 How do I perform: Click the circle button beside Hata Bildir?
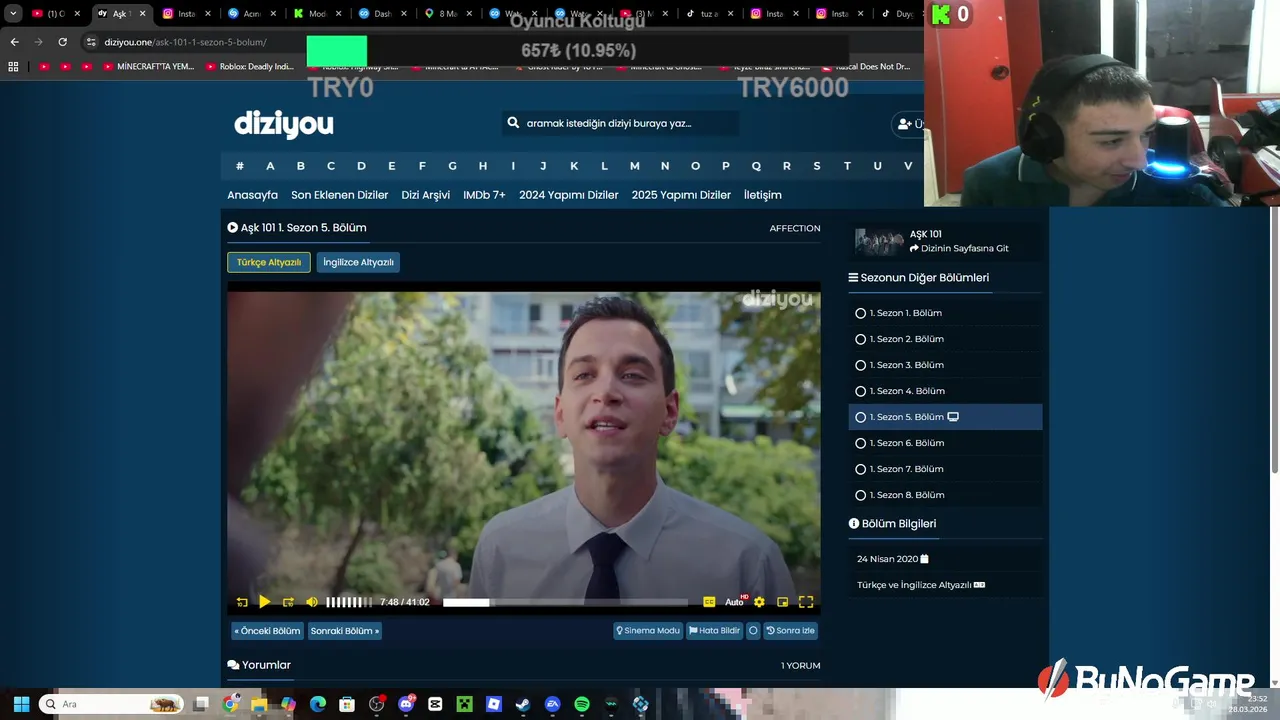point(754,631)
